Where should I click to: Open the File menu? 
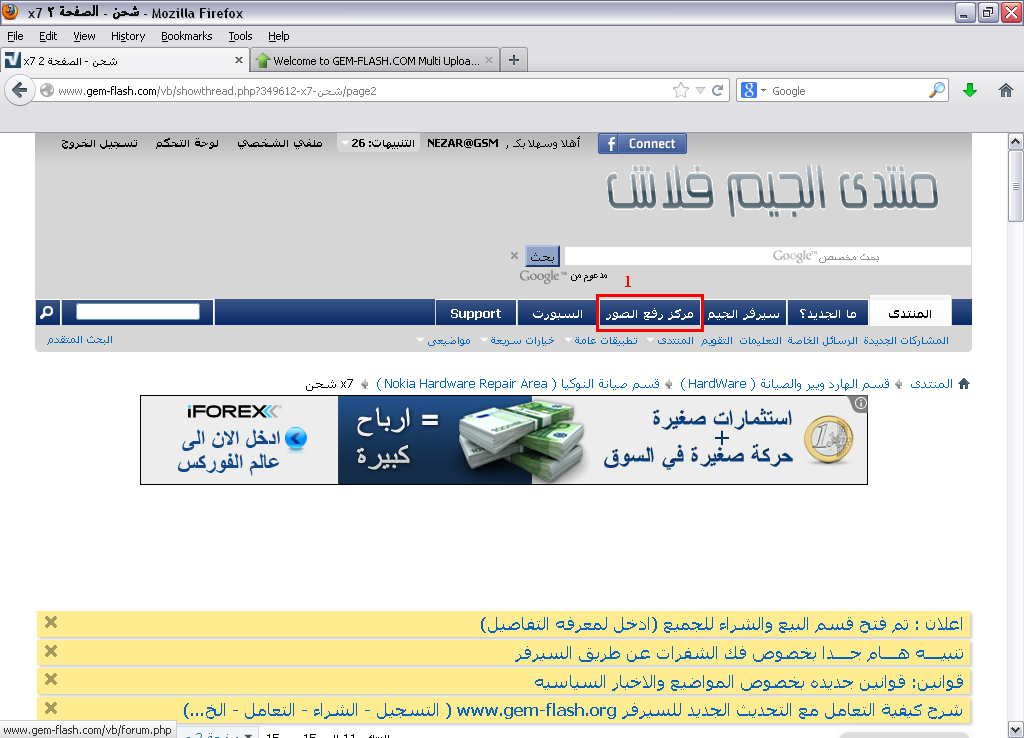coord(15,36)
